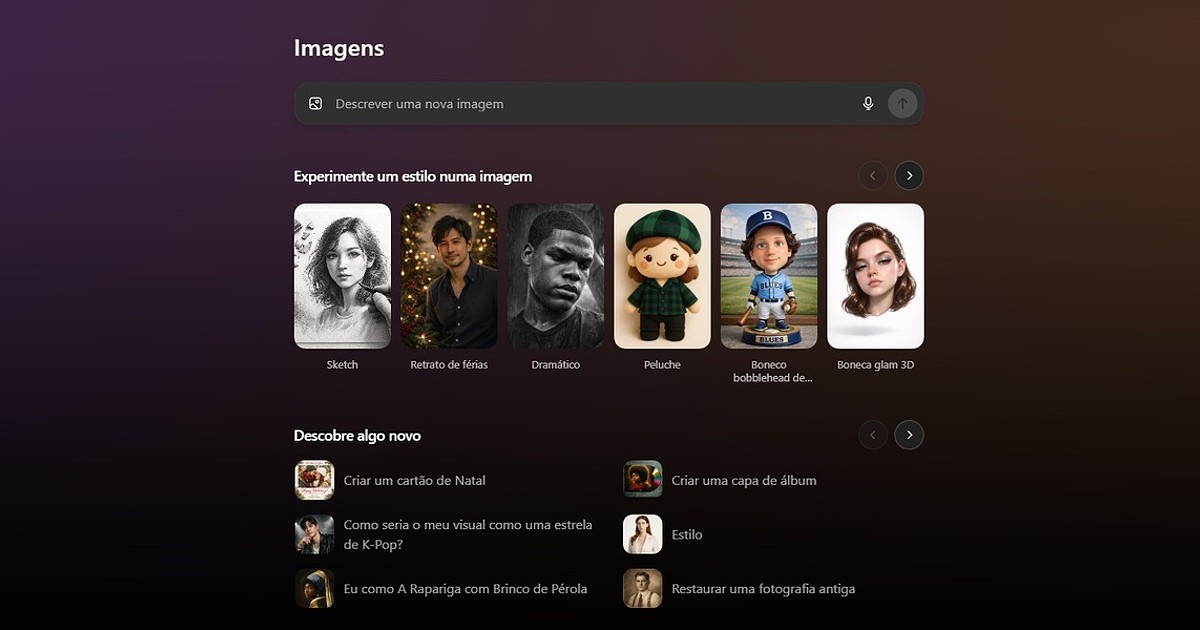Advance 'Descobre algo novo' with the right chevron
The height and width of the screenshot is (630, 1200).
(908, 435)
